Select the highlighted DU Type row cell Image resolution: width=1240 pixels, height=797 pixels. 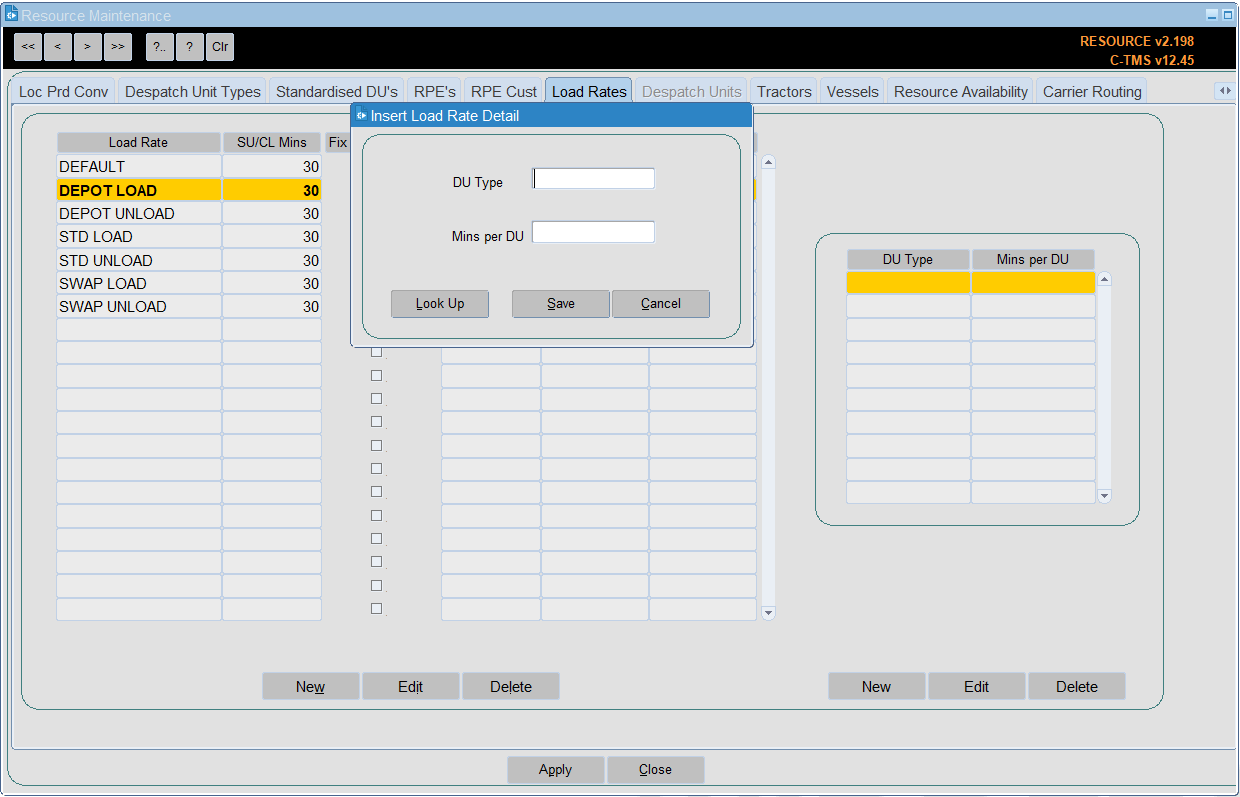pos(908,283)
